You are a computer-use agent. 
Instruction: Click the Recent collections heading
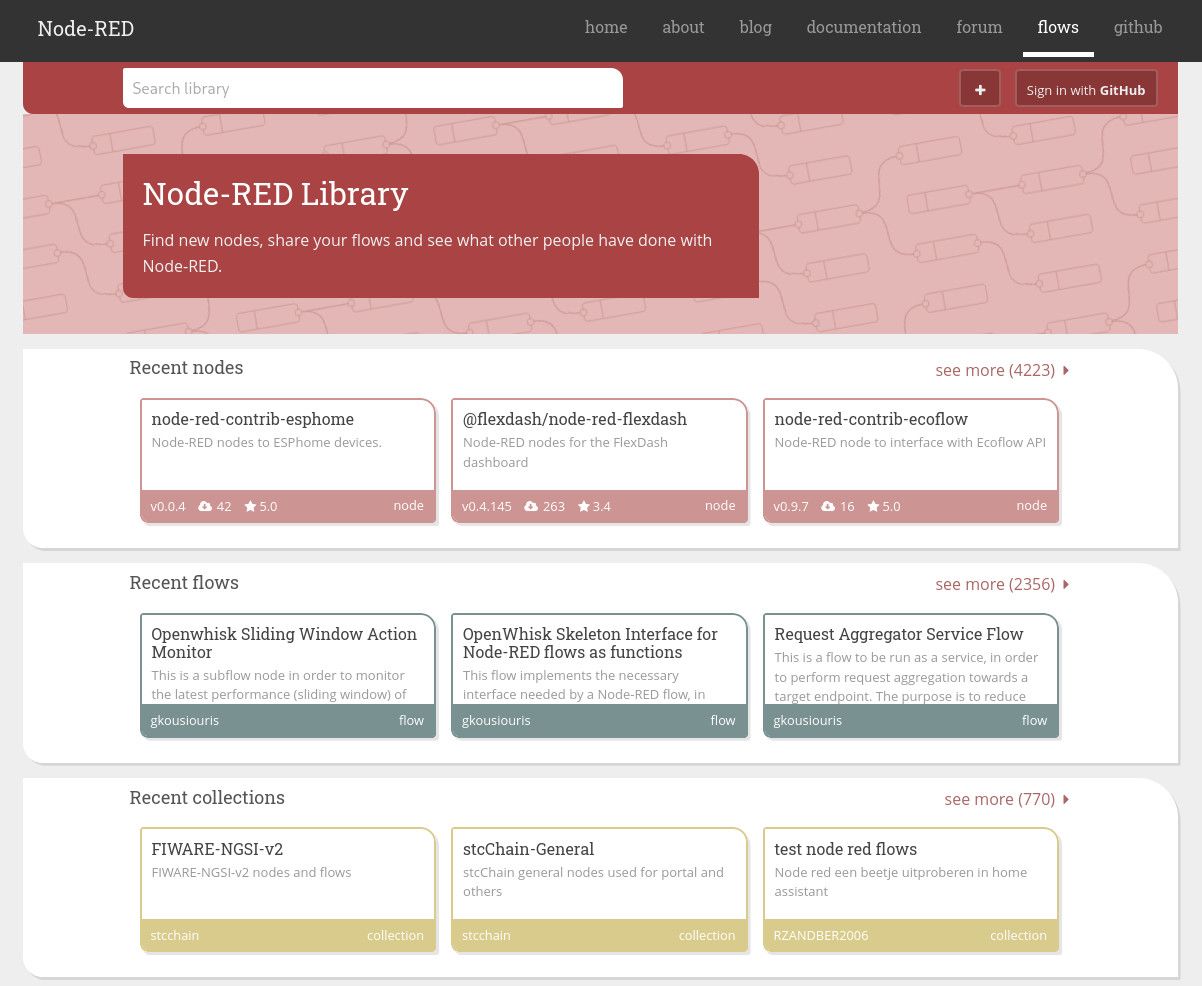(x=207, y=798)
